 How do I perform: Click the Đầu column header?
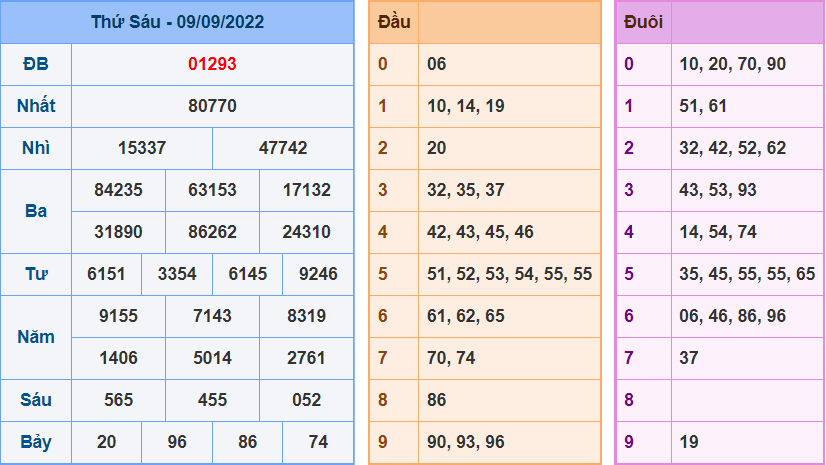pyautogui.click(x=394, y=22)
